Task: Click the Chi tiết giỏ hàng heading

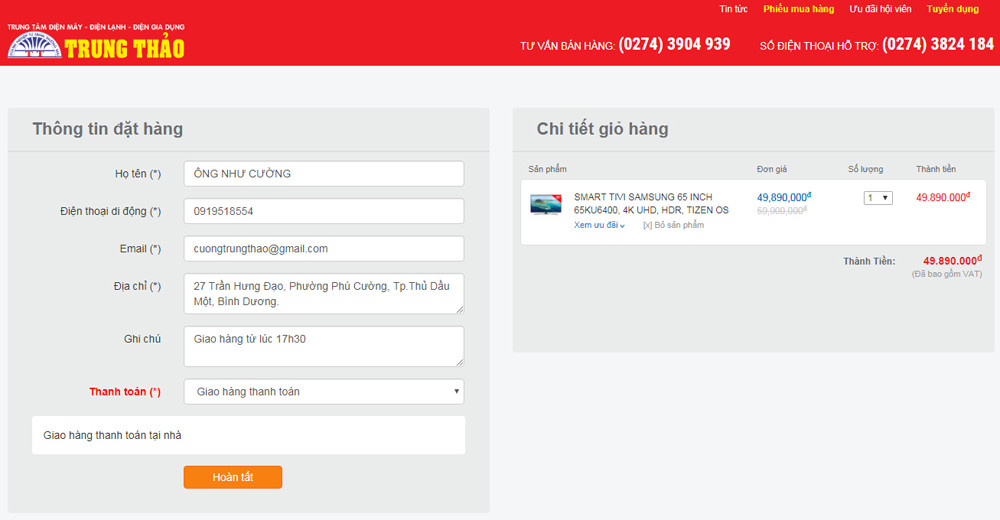Action: coord(603,129)
